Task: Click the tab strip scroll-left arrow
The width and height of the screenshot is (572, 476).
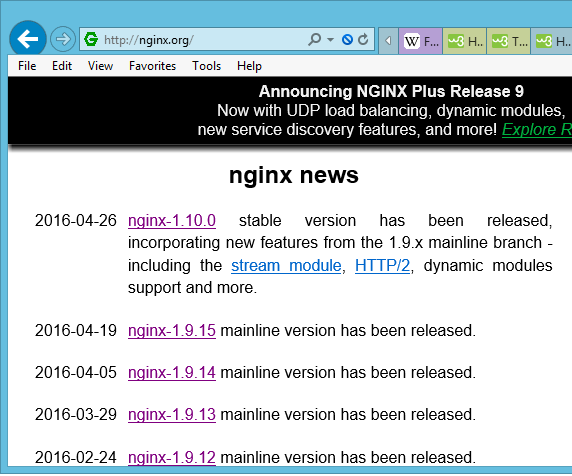Action: point(389,40)
